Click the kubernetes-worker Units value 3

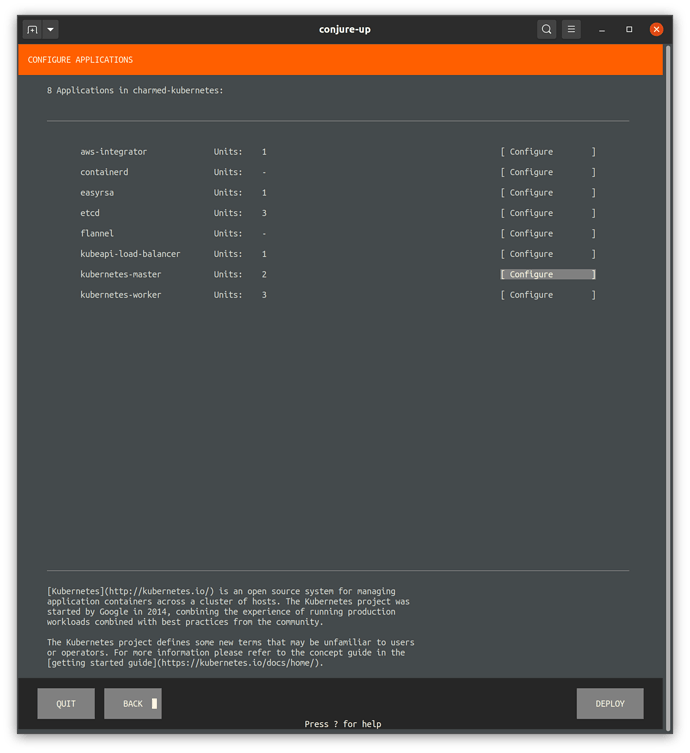pos(264,295)
